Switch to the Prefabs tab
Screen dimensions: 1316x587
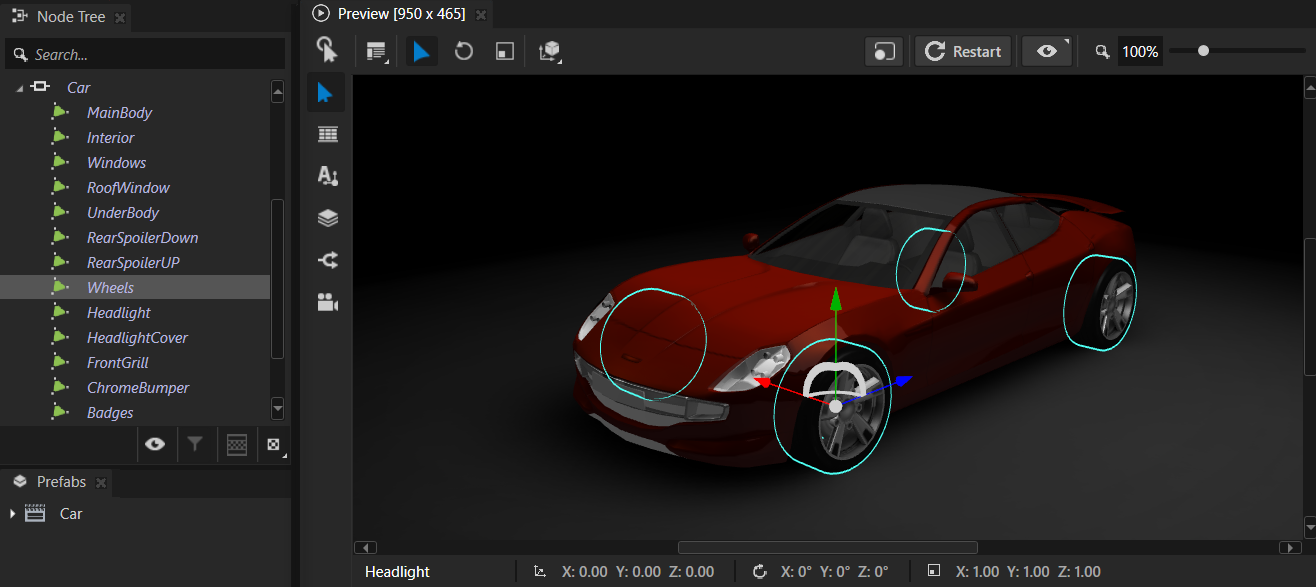(x=55, y=481)
